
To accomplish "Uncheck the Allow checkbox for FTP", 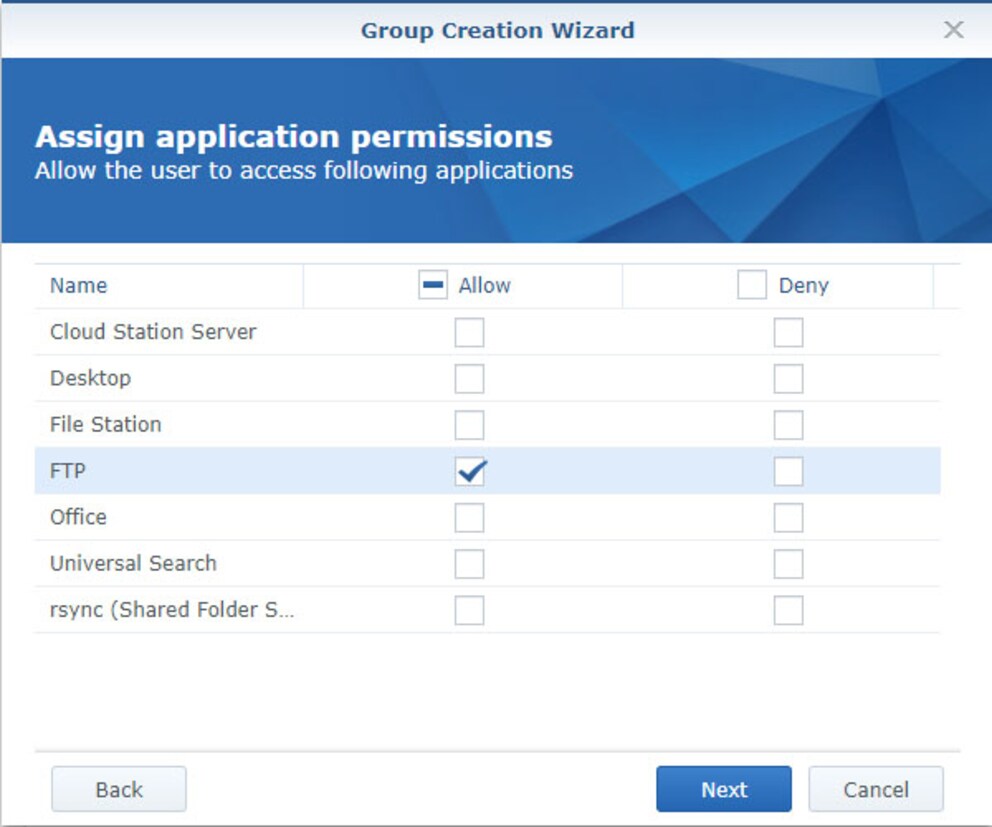I will point(469,471).
